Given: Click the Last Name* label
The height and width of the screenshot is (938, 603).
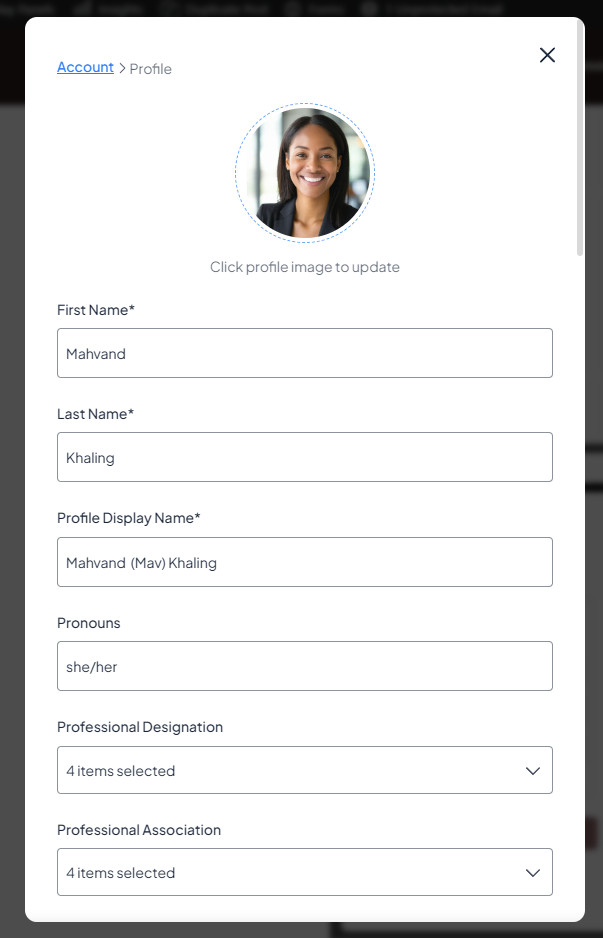Looking at the screenshot, I should coord(95,414).
